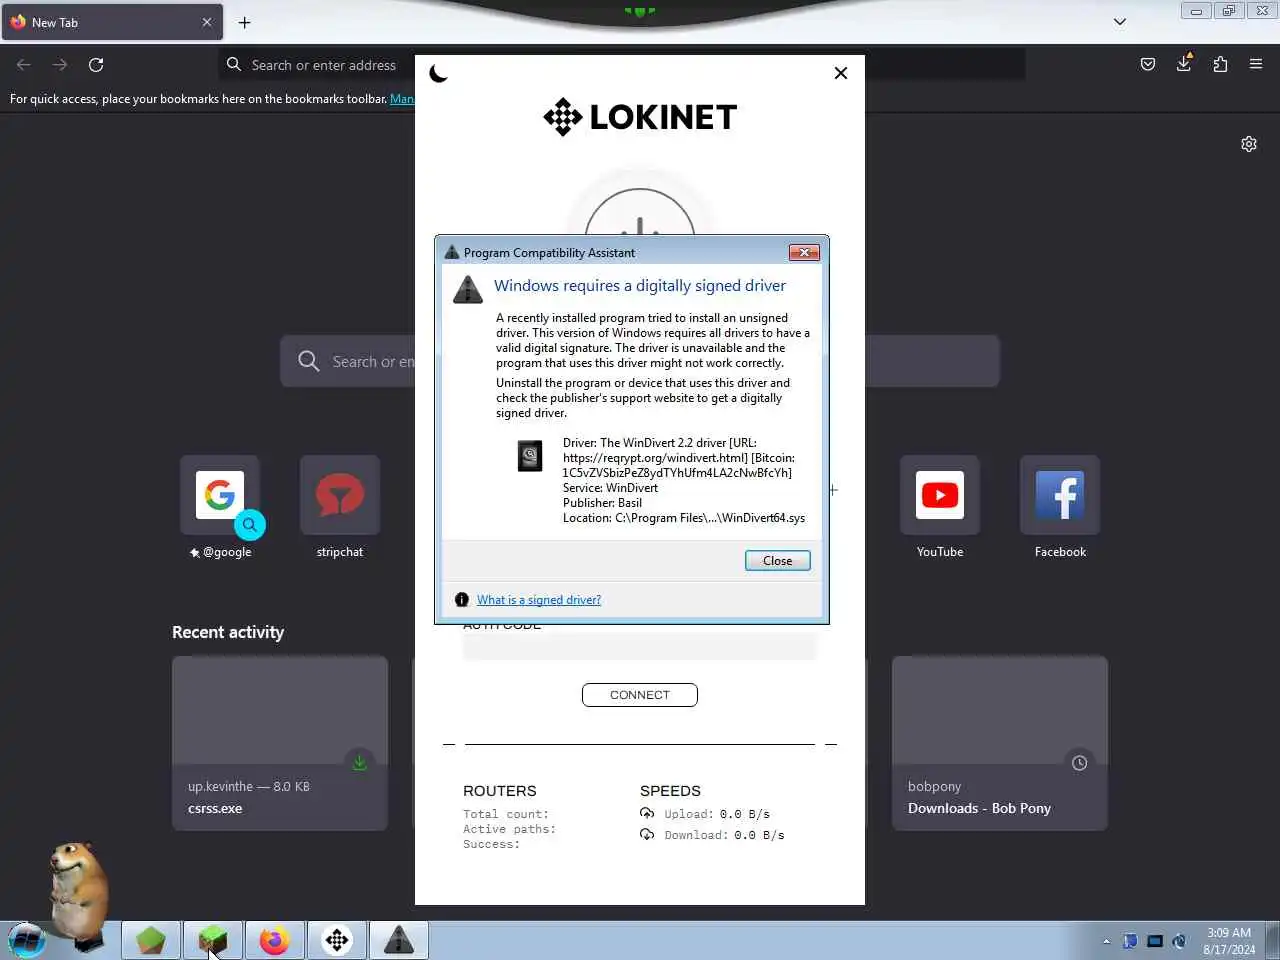Click the Download speed icon
The height and width of the screenshot is (960, 1280).
pos(647,835)
